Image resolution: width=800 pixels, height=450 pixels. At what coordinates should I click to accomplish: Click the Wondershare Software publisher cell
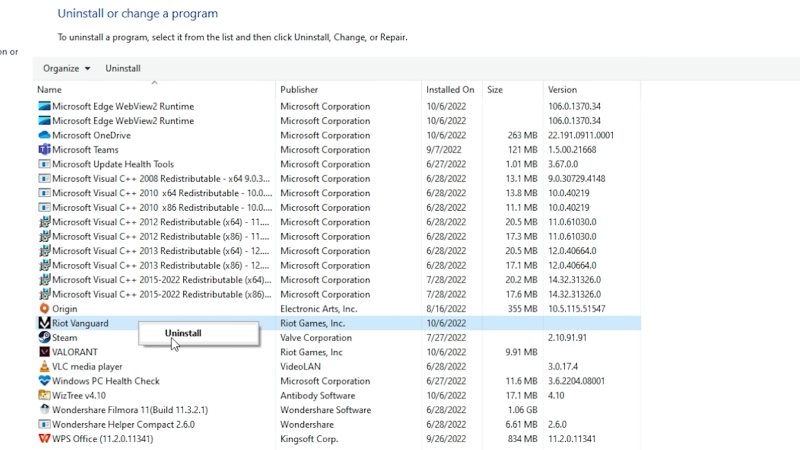pos(326,410)
